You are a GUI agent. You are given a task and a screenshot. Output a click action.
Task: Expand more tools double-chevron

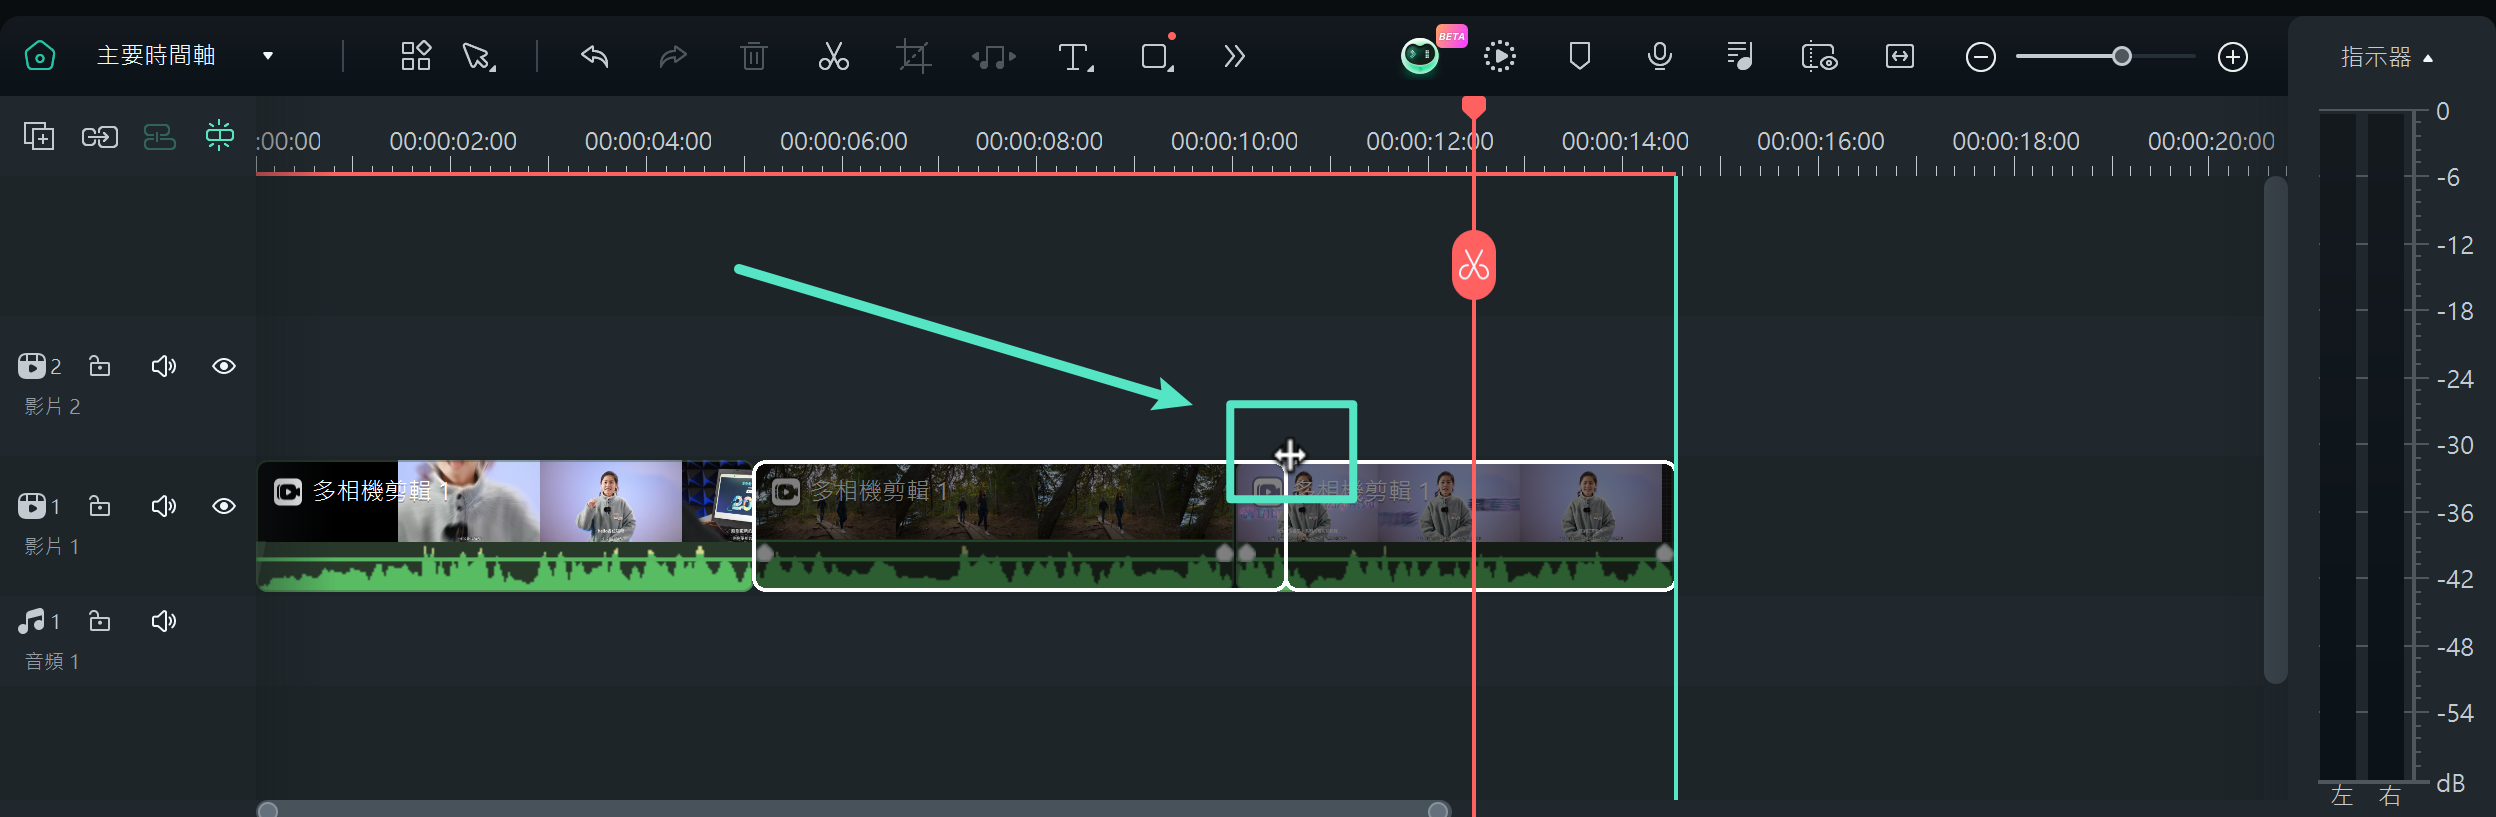(1234, 56)
